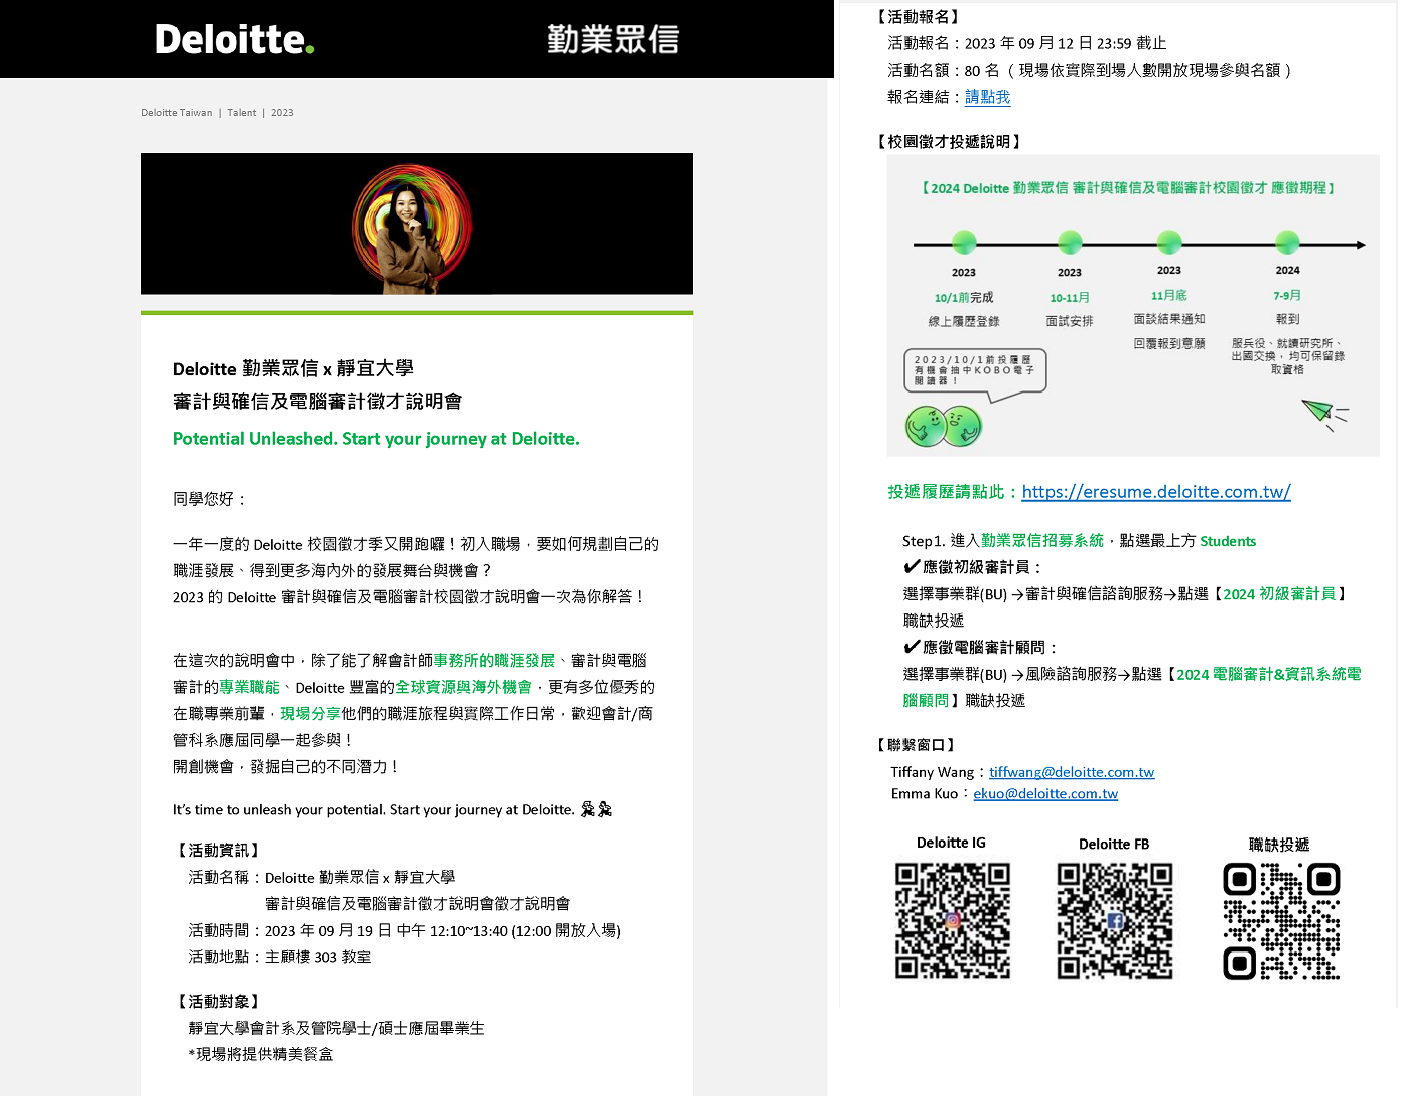Click the recruitment timeline graphic

tap(1133, 305)
